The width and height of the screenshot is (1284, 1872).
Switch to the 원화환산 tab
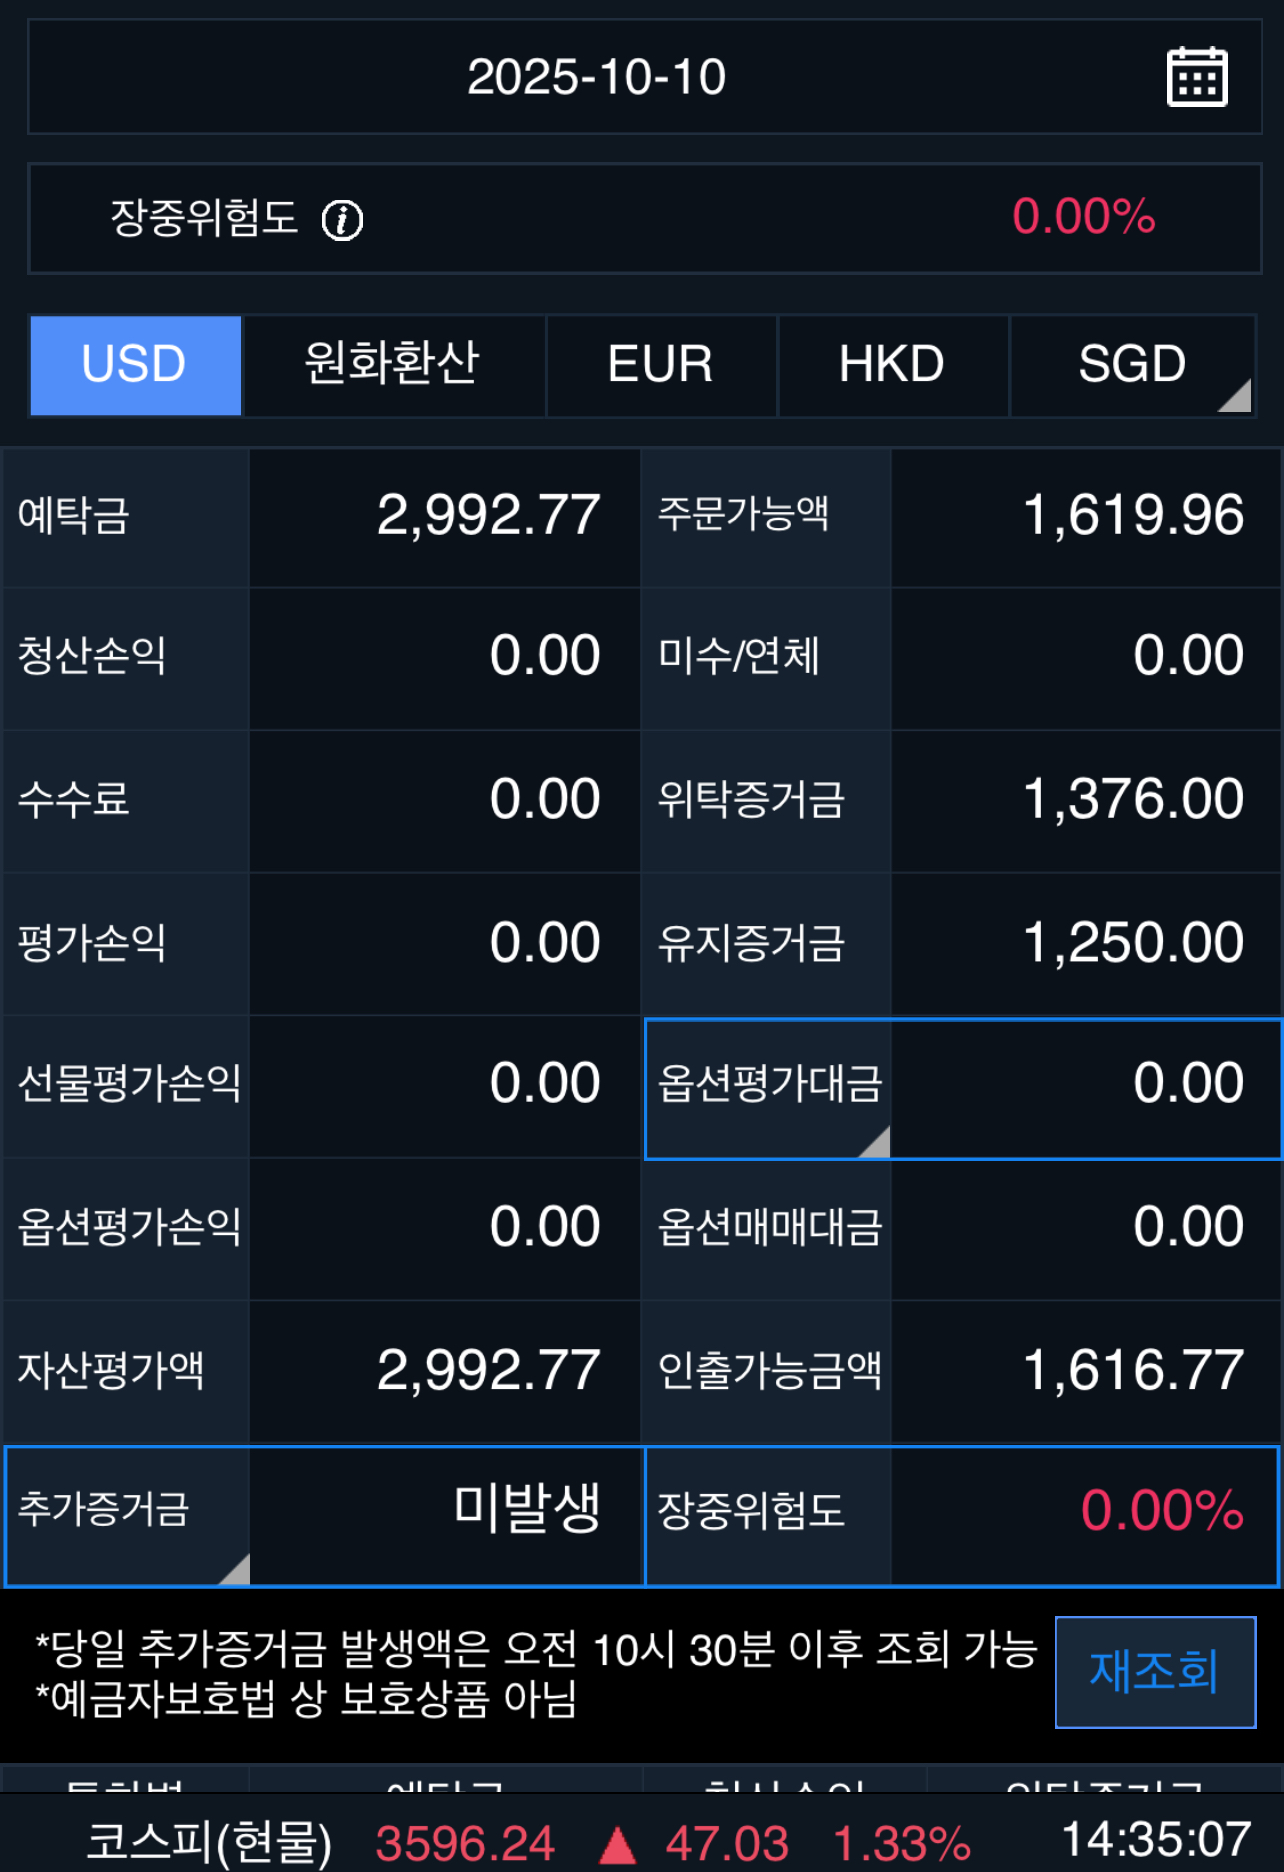click(393, 364)
